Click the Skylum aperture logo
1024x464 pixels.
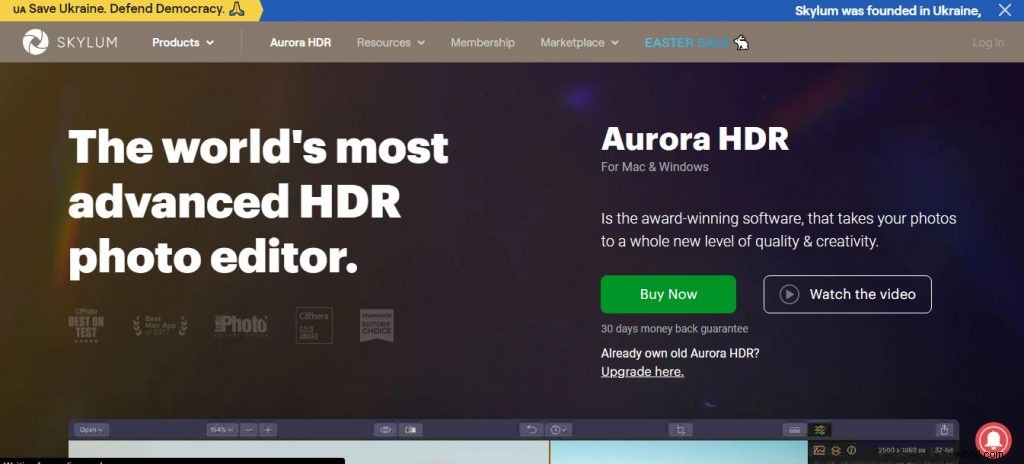coord(35,42)
